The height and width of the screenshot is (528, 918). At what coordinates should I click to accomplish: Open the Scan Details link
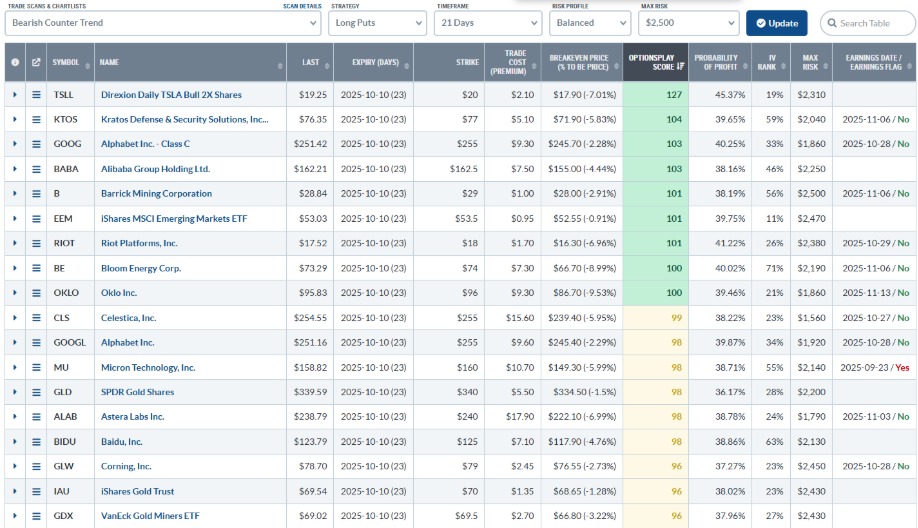pyautogui.click(x=302, y=6)
